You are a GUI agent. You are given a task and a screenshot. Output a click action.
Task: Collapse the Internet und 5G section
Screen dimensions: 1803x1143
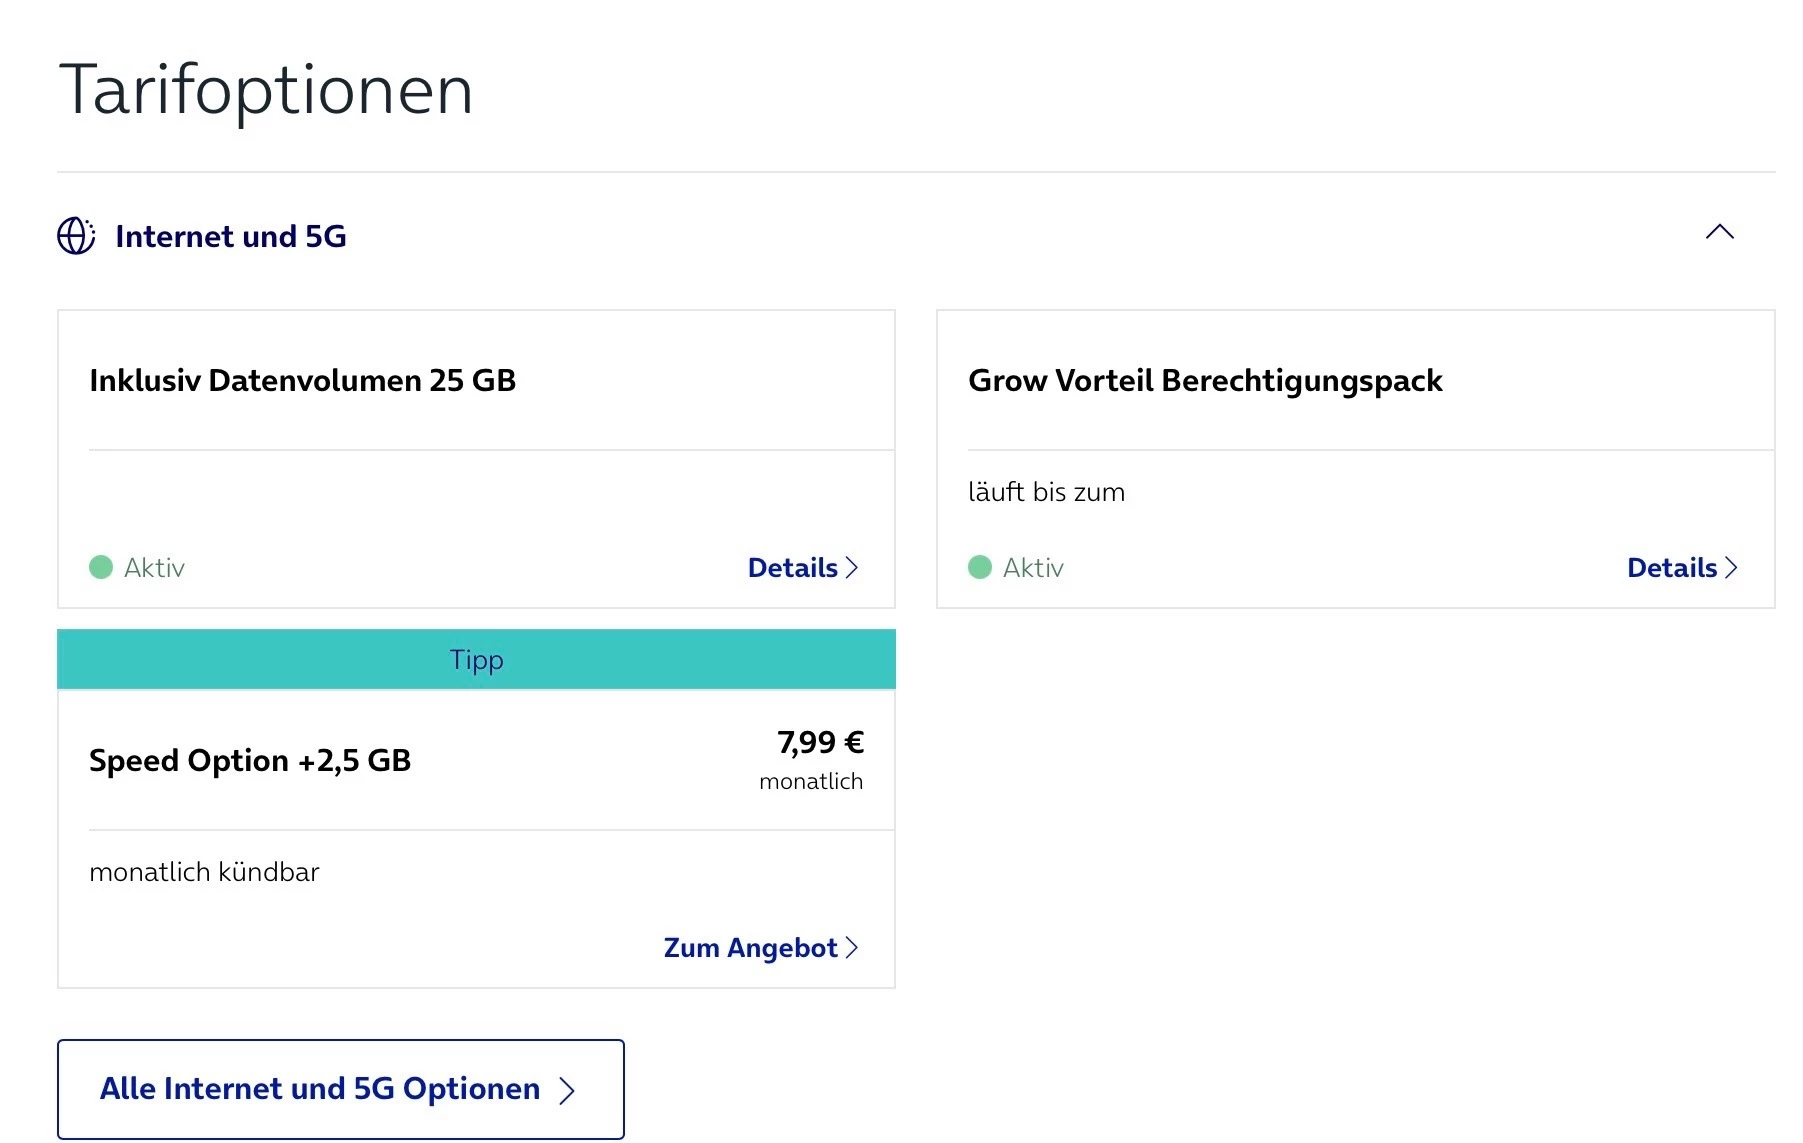pos(1719,232)
